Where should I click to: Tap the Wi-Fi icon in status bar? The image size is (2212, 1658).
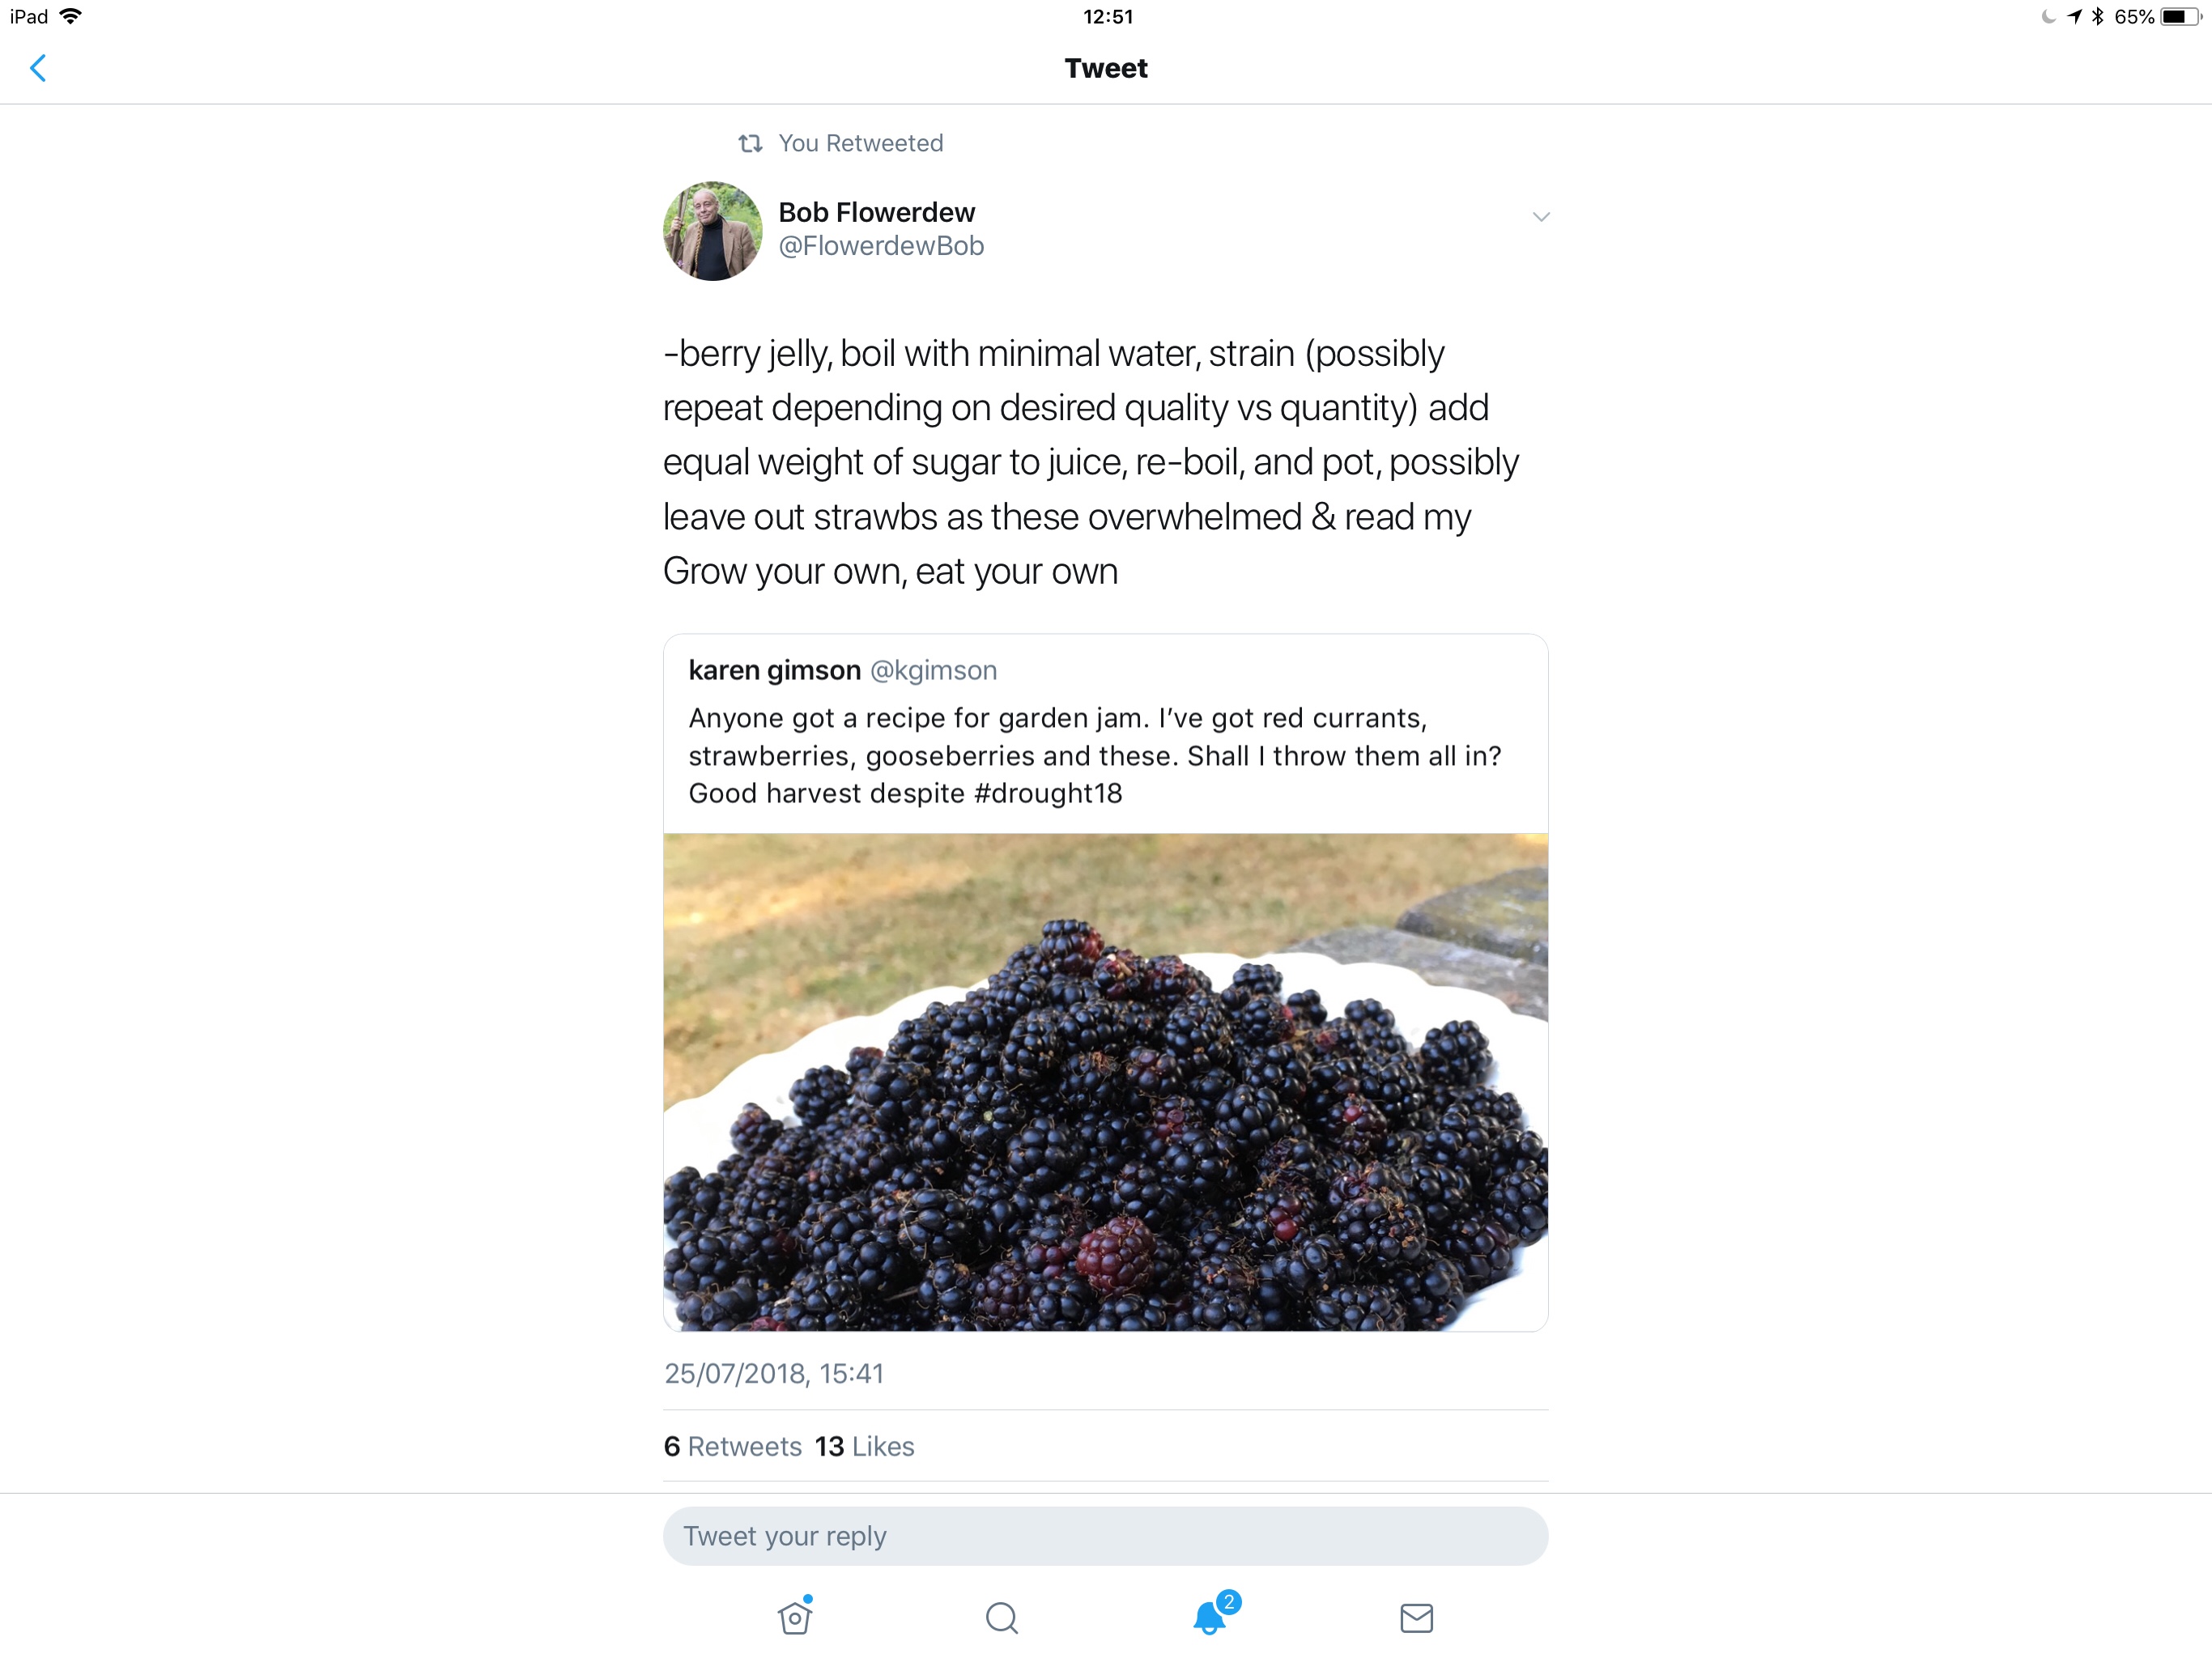(x=70, y=17)
